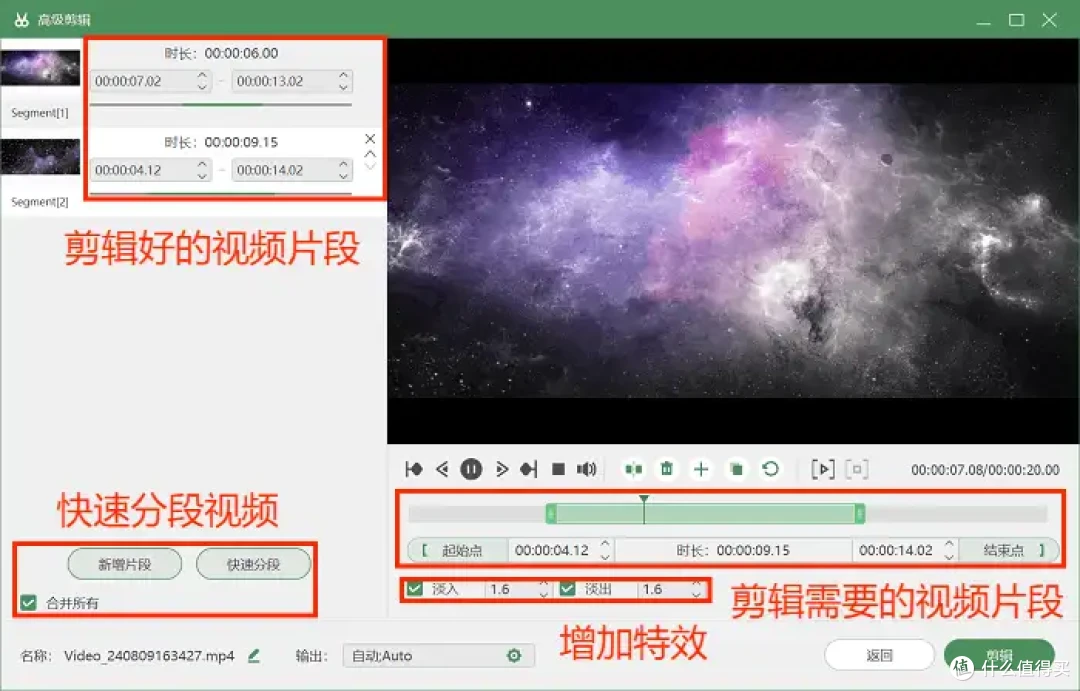Click the Segment[1] progress bar
The width and height of the screenshot is (1080, 691).
(220, 105)
